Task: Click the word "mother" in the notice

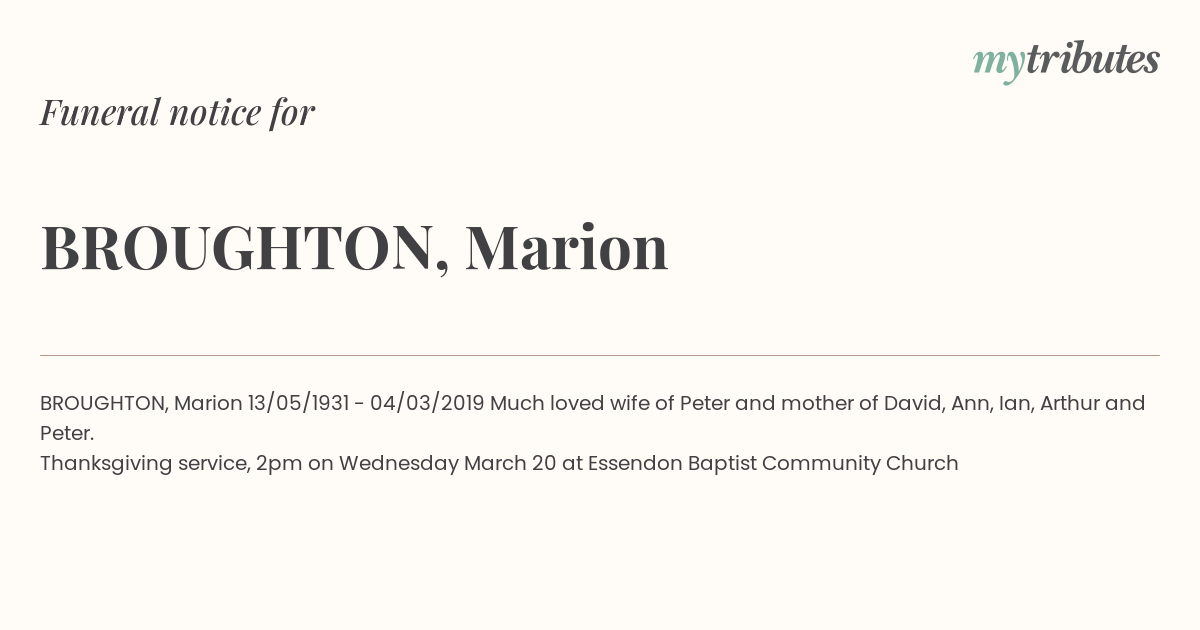Action: pyautogui.click(x=817, y=403)
